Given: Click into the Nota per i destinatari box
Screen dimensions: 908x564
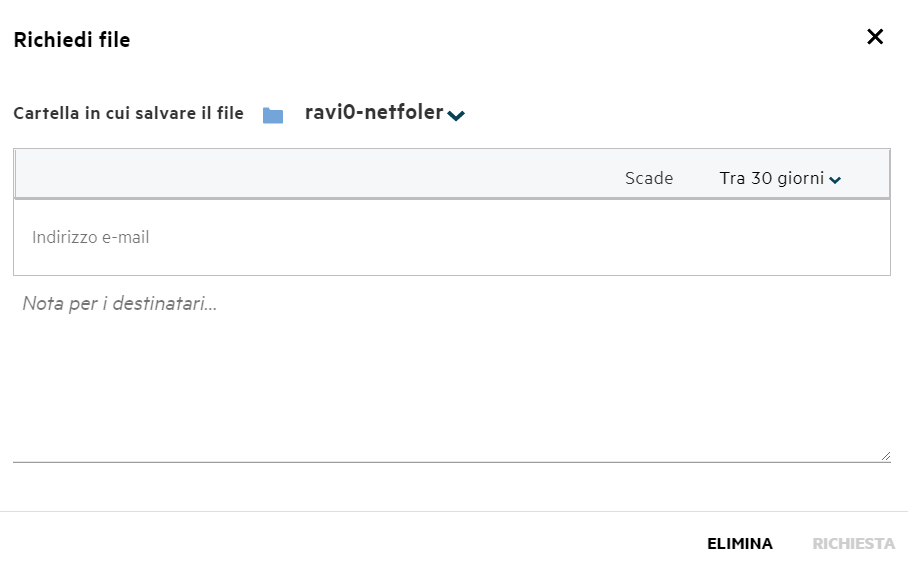Looking at the screenshot, I should pyautogui.click(x=452, y=375).
